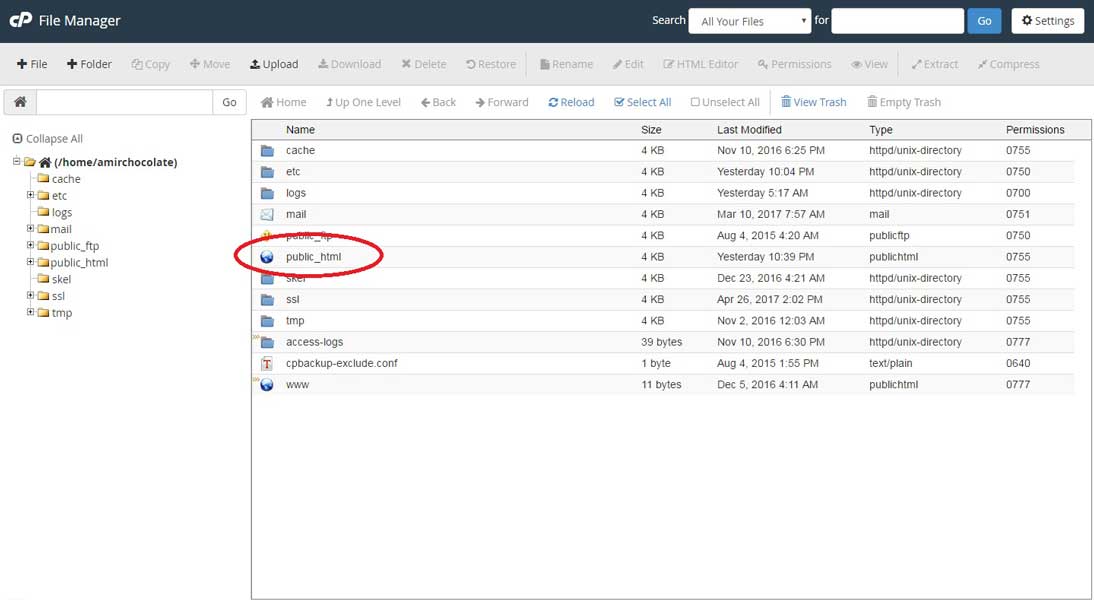1094x600 pixels.
Task: Focus the search 'for' text field
Action: (x=898, y=21)
